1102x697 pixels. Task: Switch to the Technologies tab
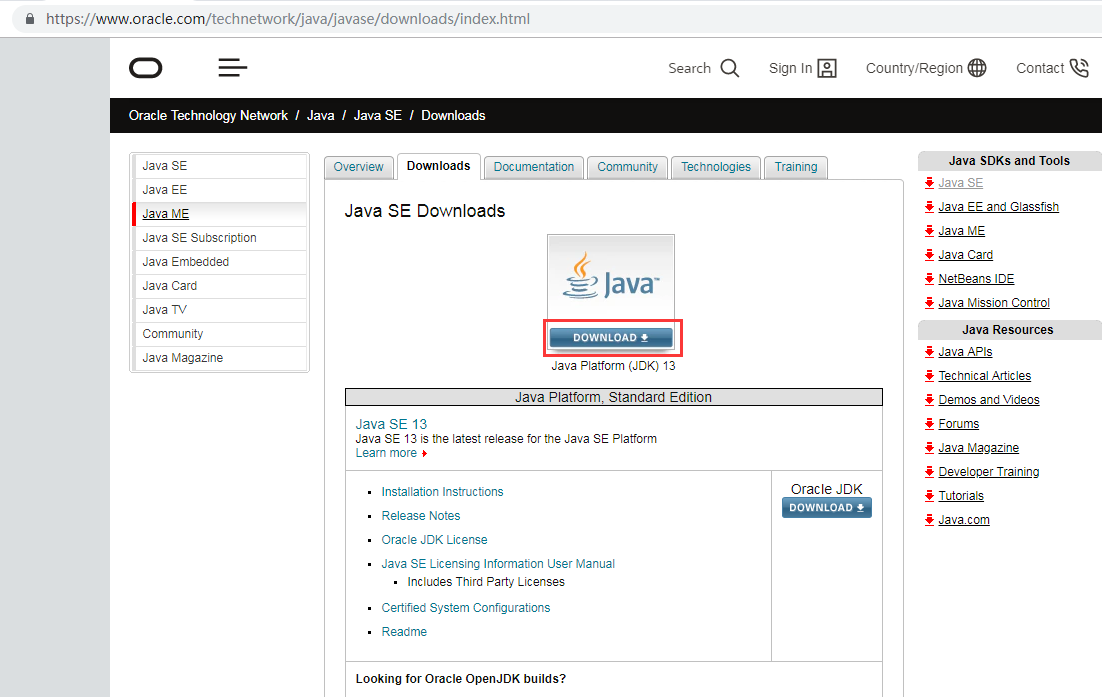(x=715, y=167)
